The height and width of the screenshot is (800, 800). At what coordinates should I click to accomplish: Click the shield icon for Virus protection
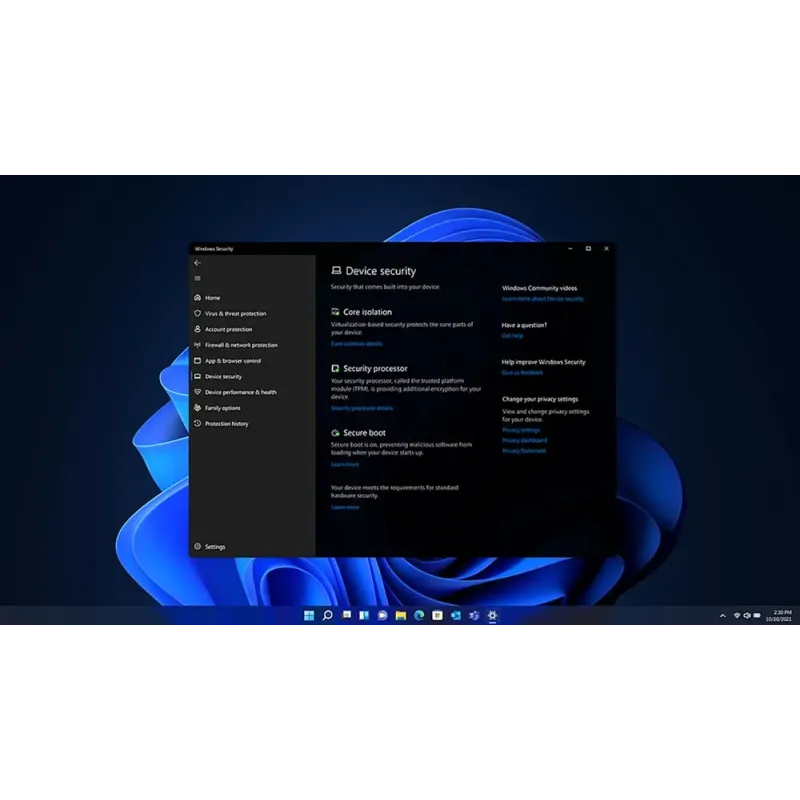click(197, 313)
